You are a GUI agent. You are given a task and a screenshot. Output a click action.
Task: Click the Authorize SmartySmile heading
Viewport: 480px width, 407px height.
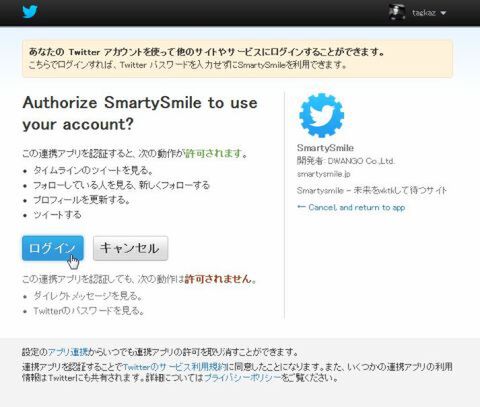pos(140,113)
